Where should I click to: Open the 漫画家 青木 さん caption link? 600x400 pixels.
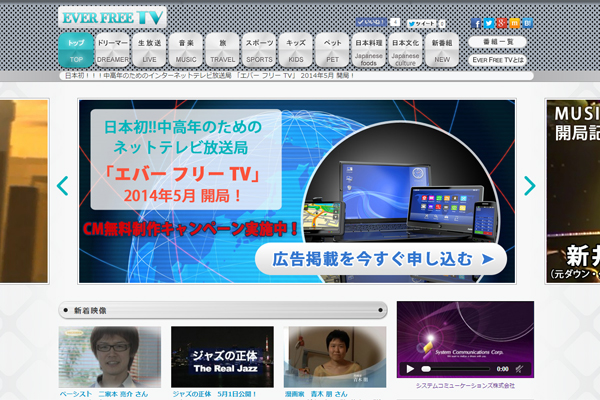tap(316, 394)
